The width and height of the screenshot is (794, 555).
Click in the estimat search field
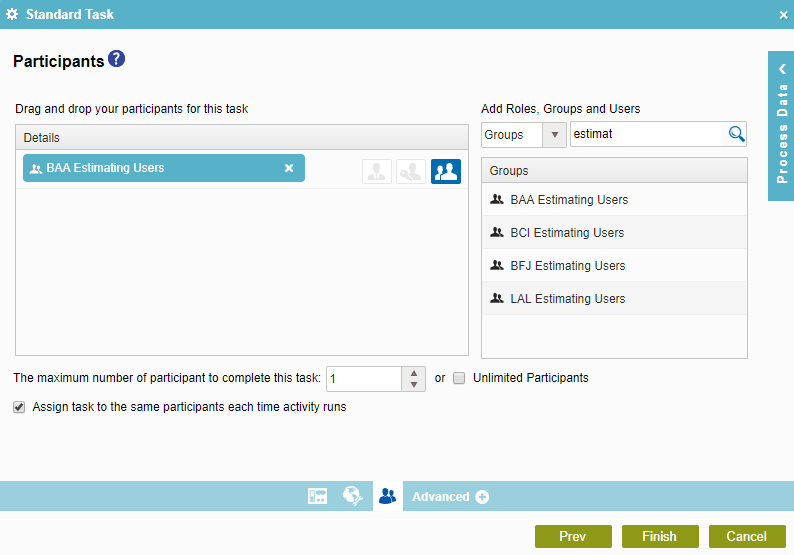(x=646, y=134)
